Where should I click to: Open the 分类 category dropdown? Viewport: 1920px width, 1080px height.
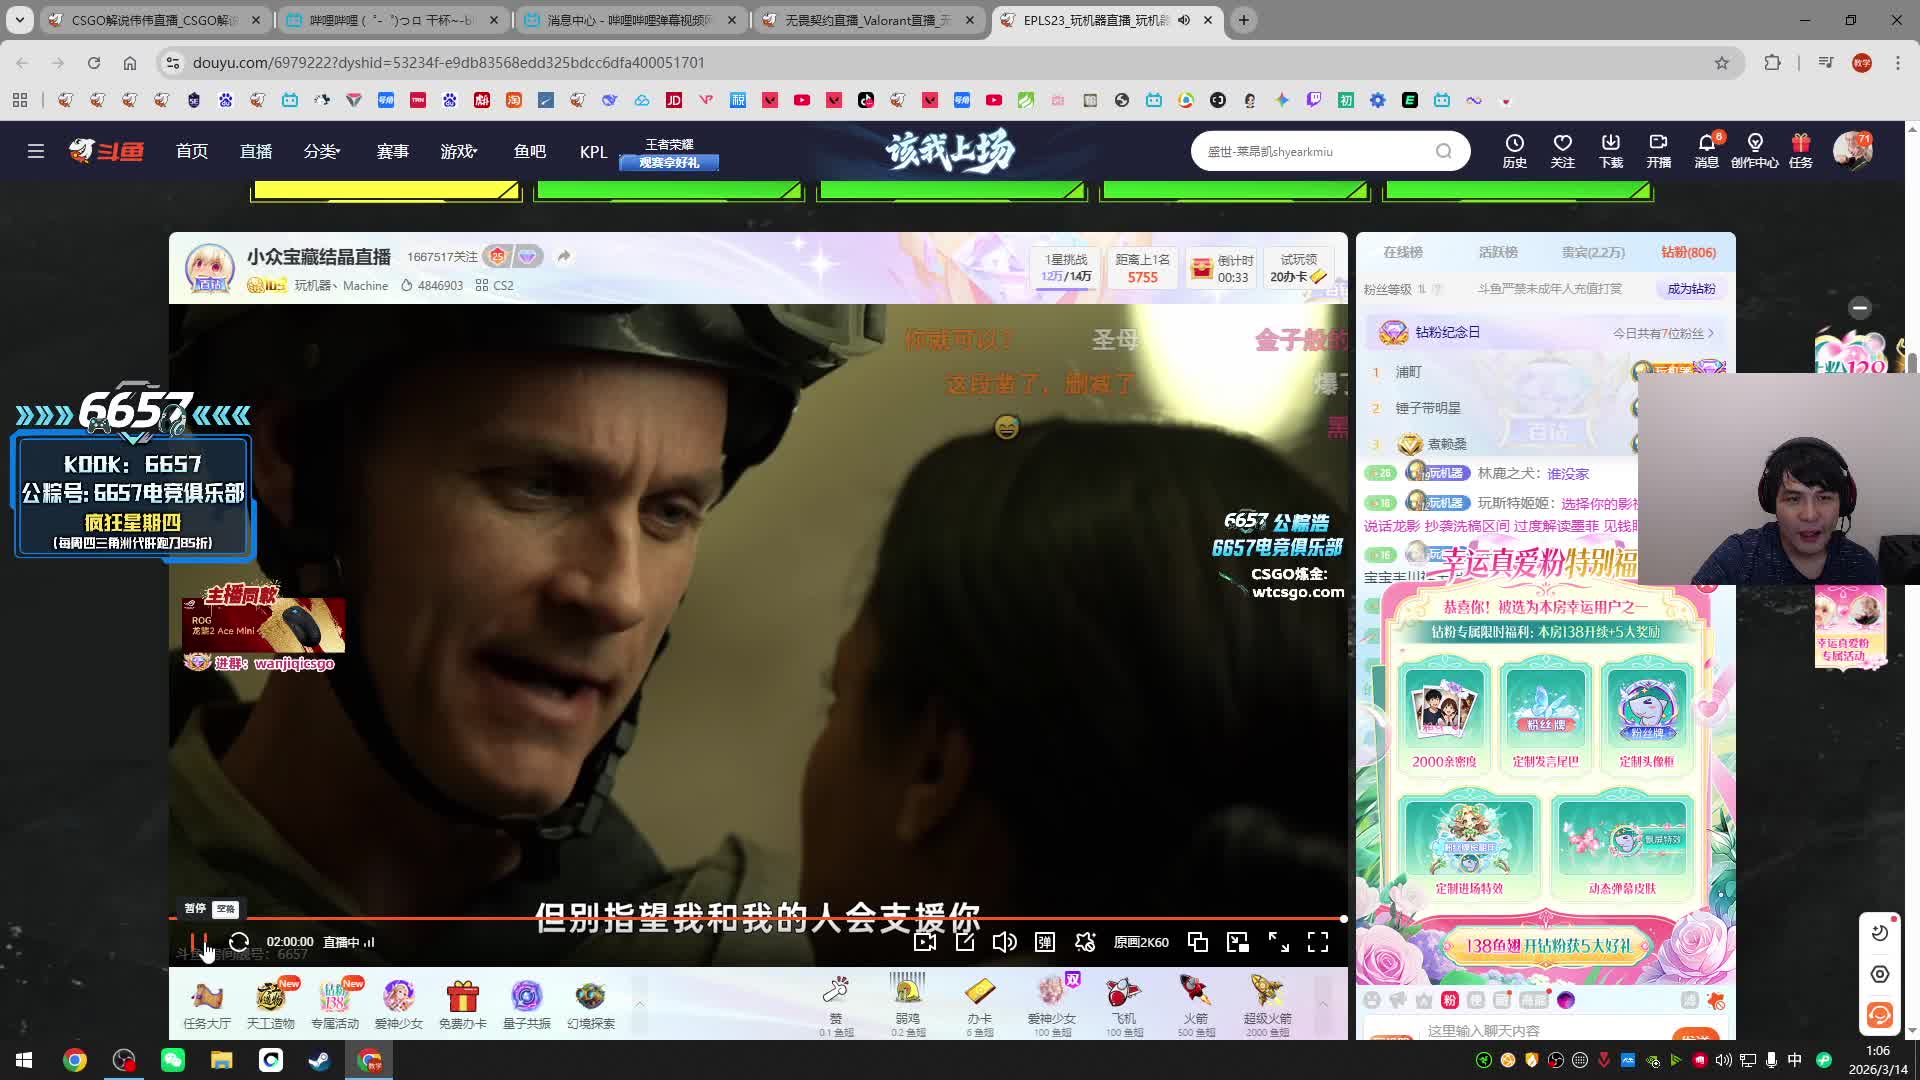coord(322,151)
